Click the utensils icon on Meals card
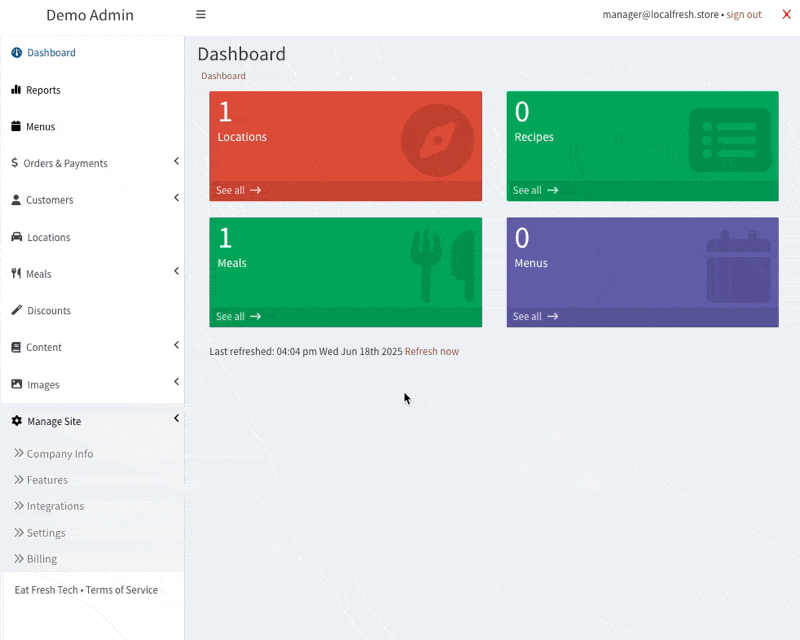Screen dimensions: 800x640 click(x=443, y=266)
